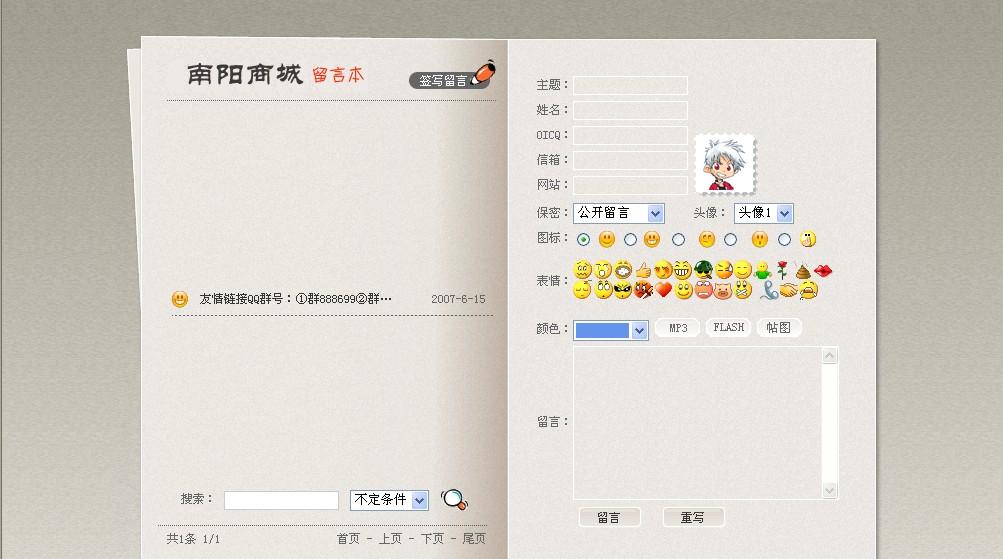Click the OICQ input field
Viewport: 1003px width, 559px height.
pos(630,135)
